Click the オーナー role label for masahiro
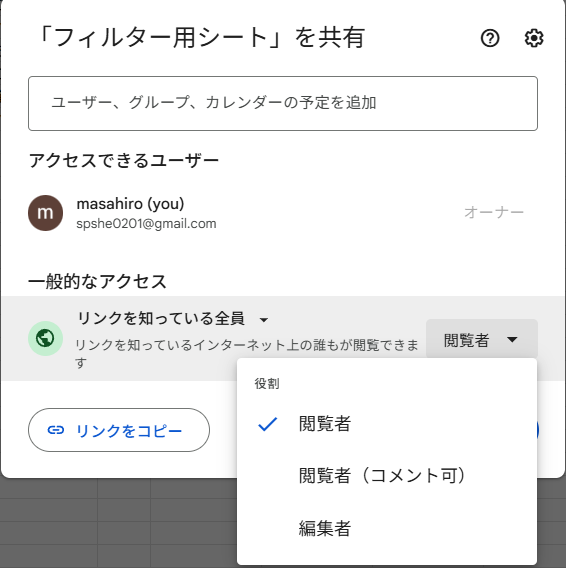 pyautogui.click(x=494, y=212)
